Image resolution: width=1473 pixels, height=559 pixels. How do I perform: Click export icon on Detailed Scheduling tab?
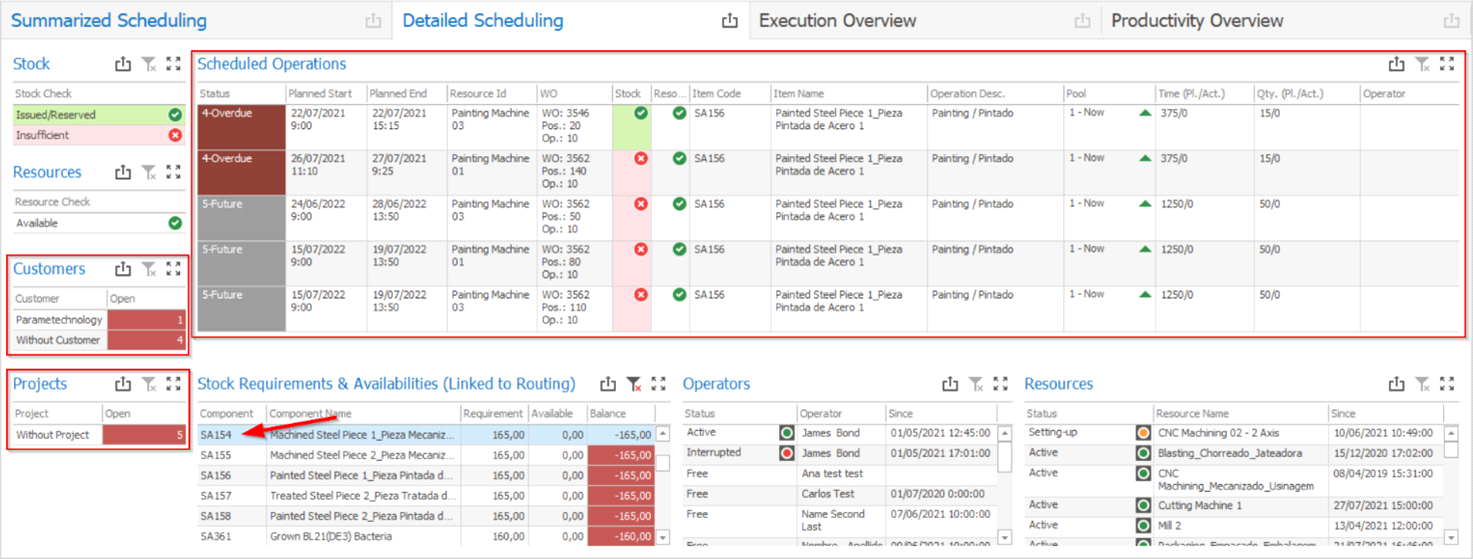tap(729, 21)
